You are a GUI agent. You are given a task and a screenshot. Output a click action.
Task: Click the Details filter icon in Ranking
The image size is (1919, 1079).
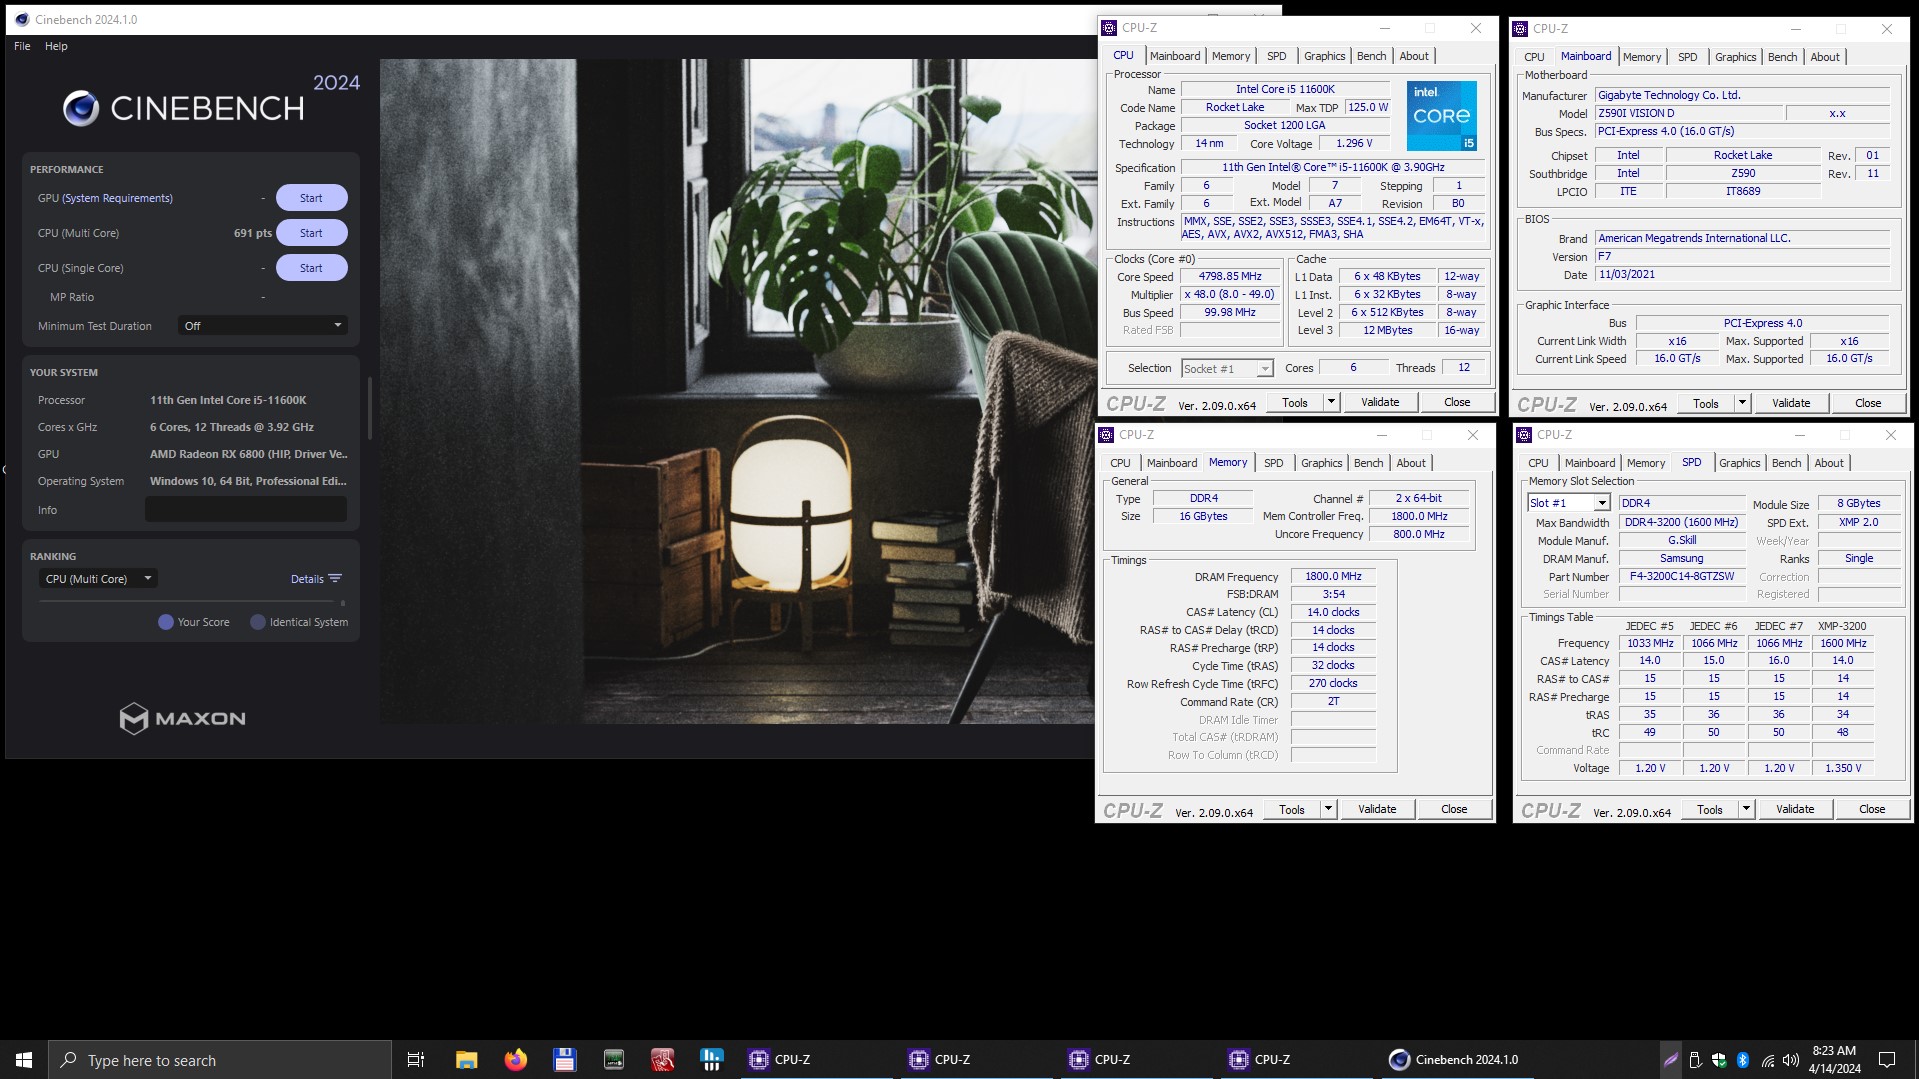point(335,579)
